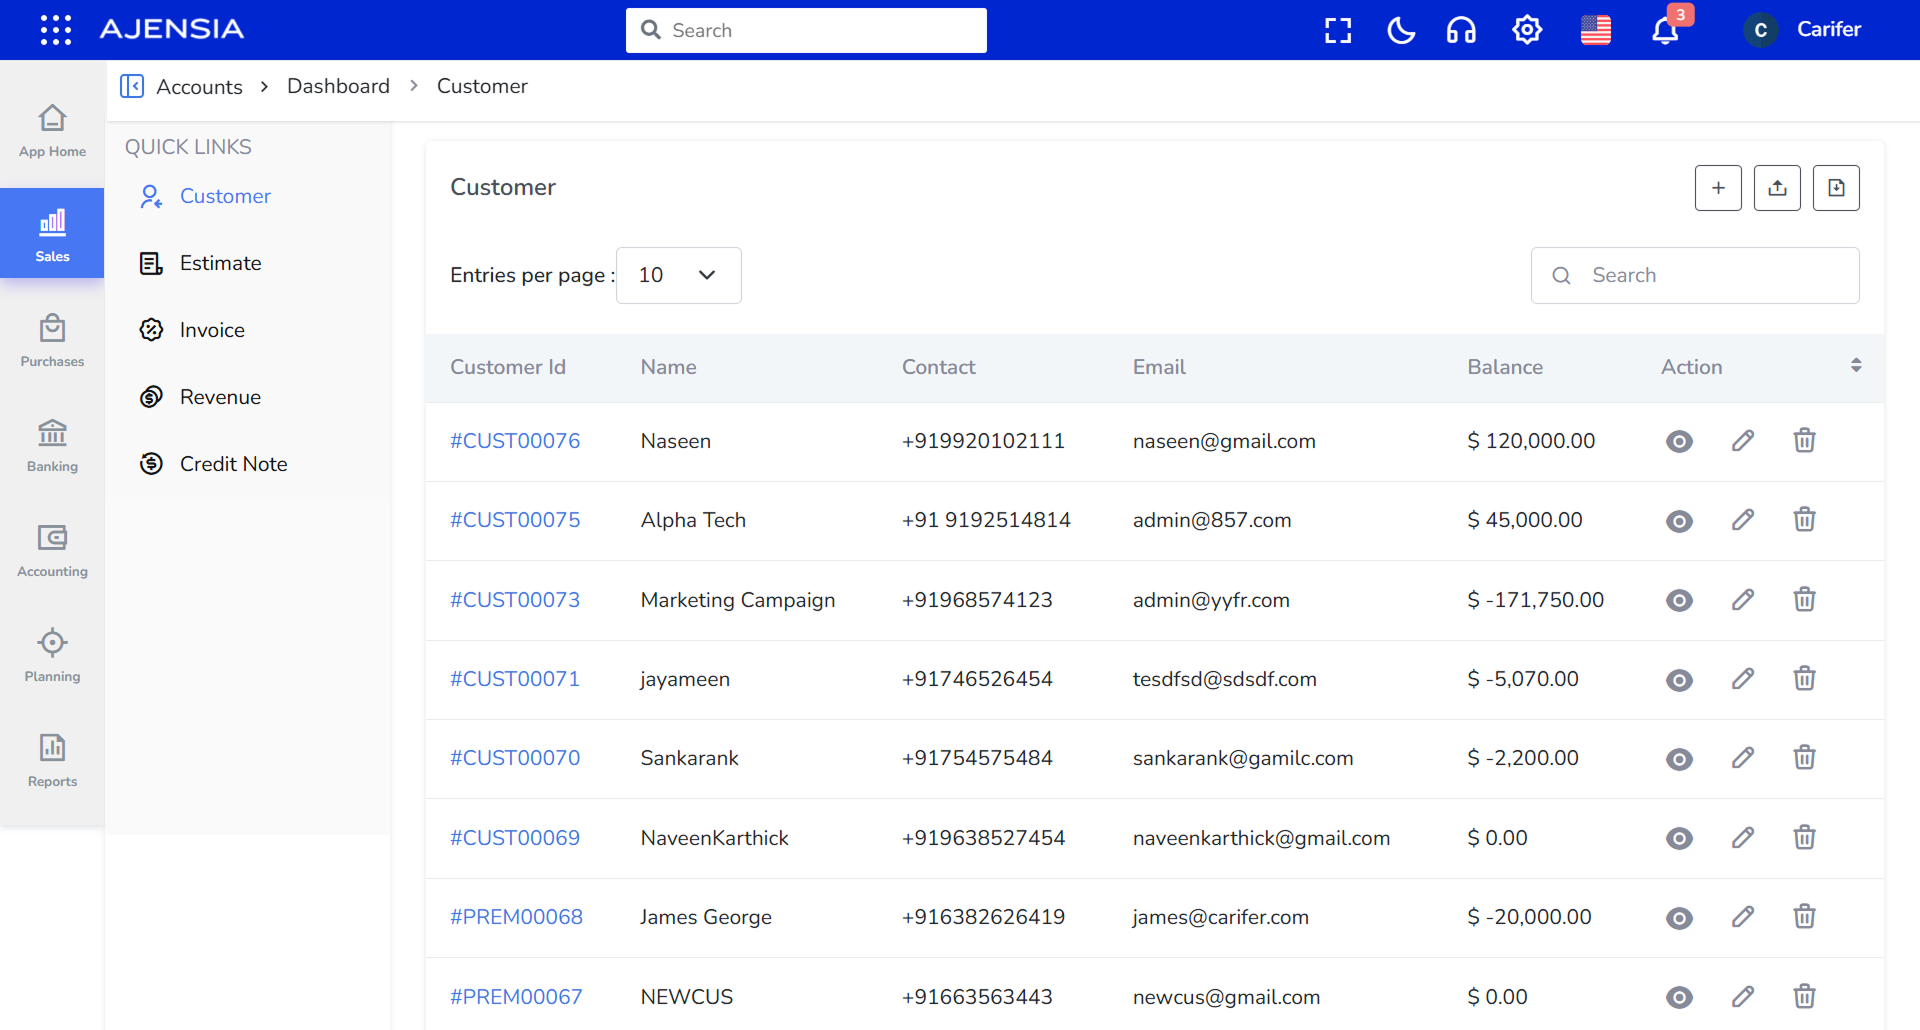Toggle dark mode moon icon

tap(1401, 30)
